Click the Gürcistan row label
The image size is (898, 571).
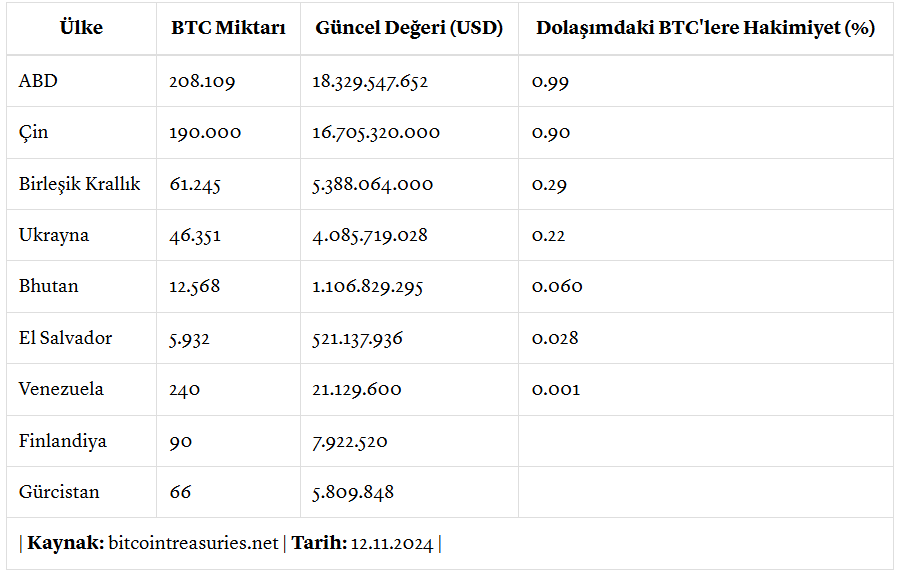[59, 493]
